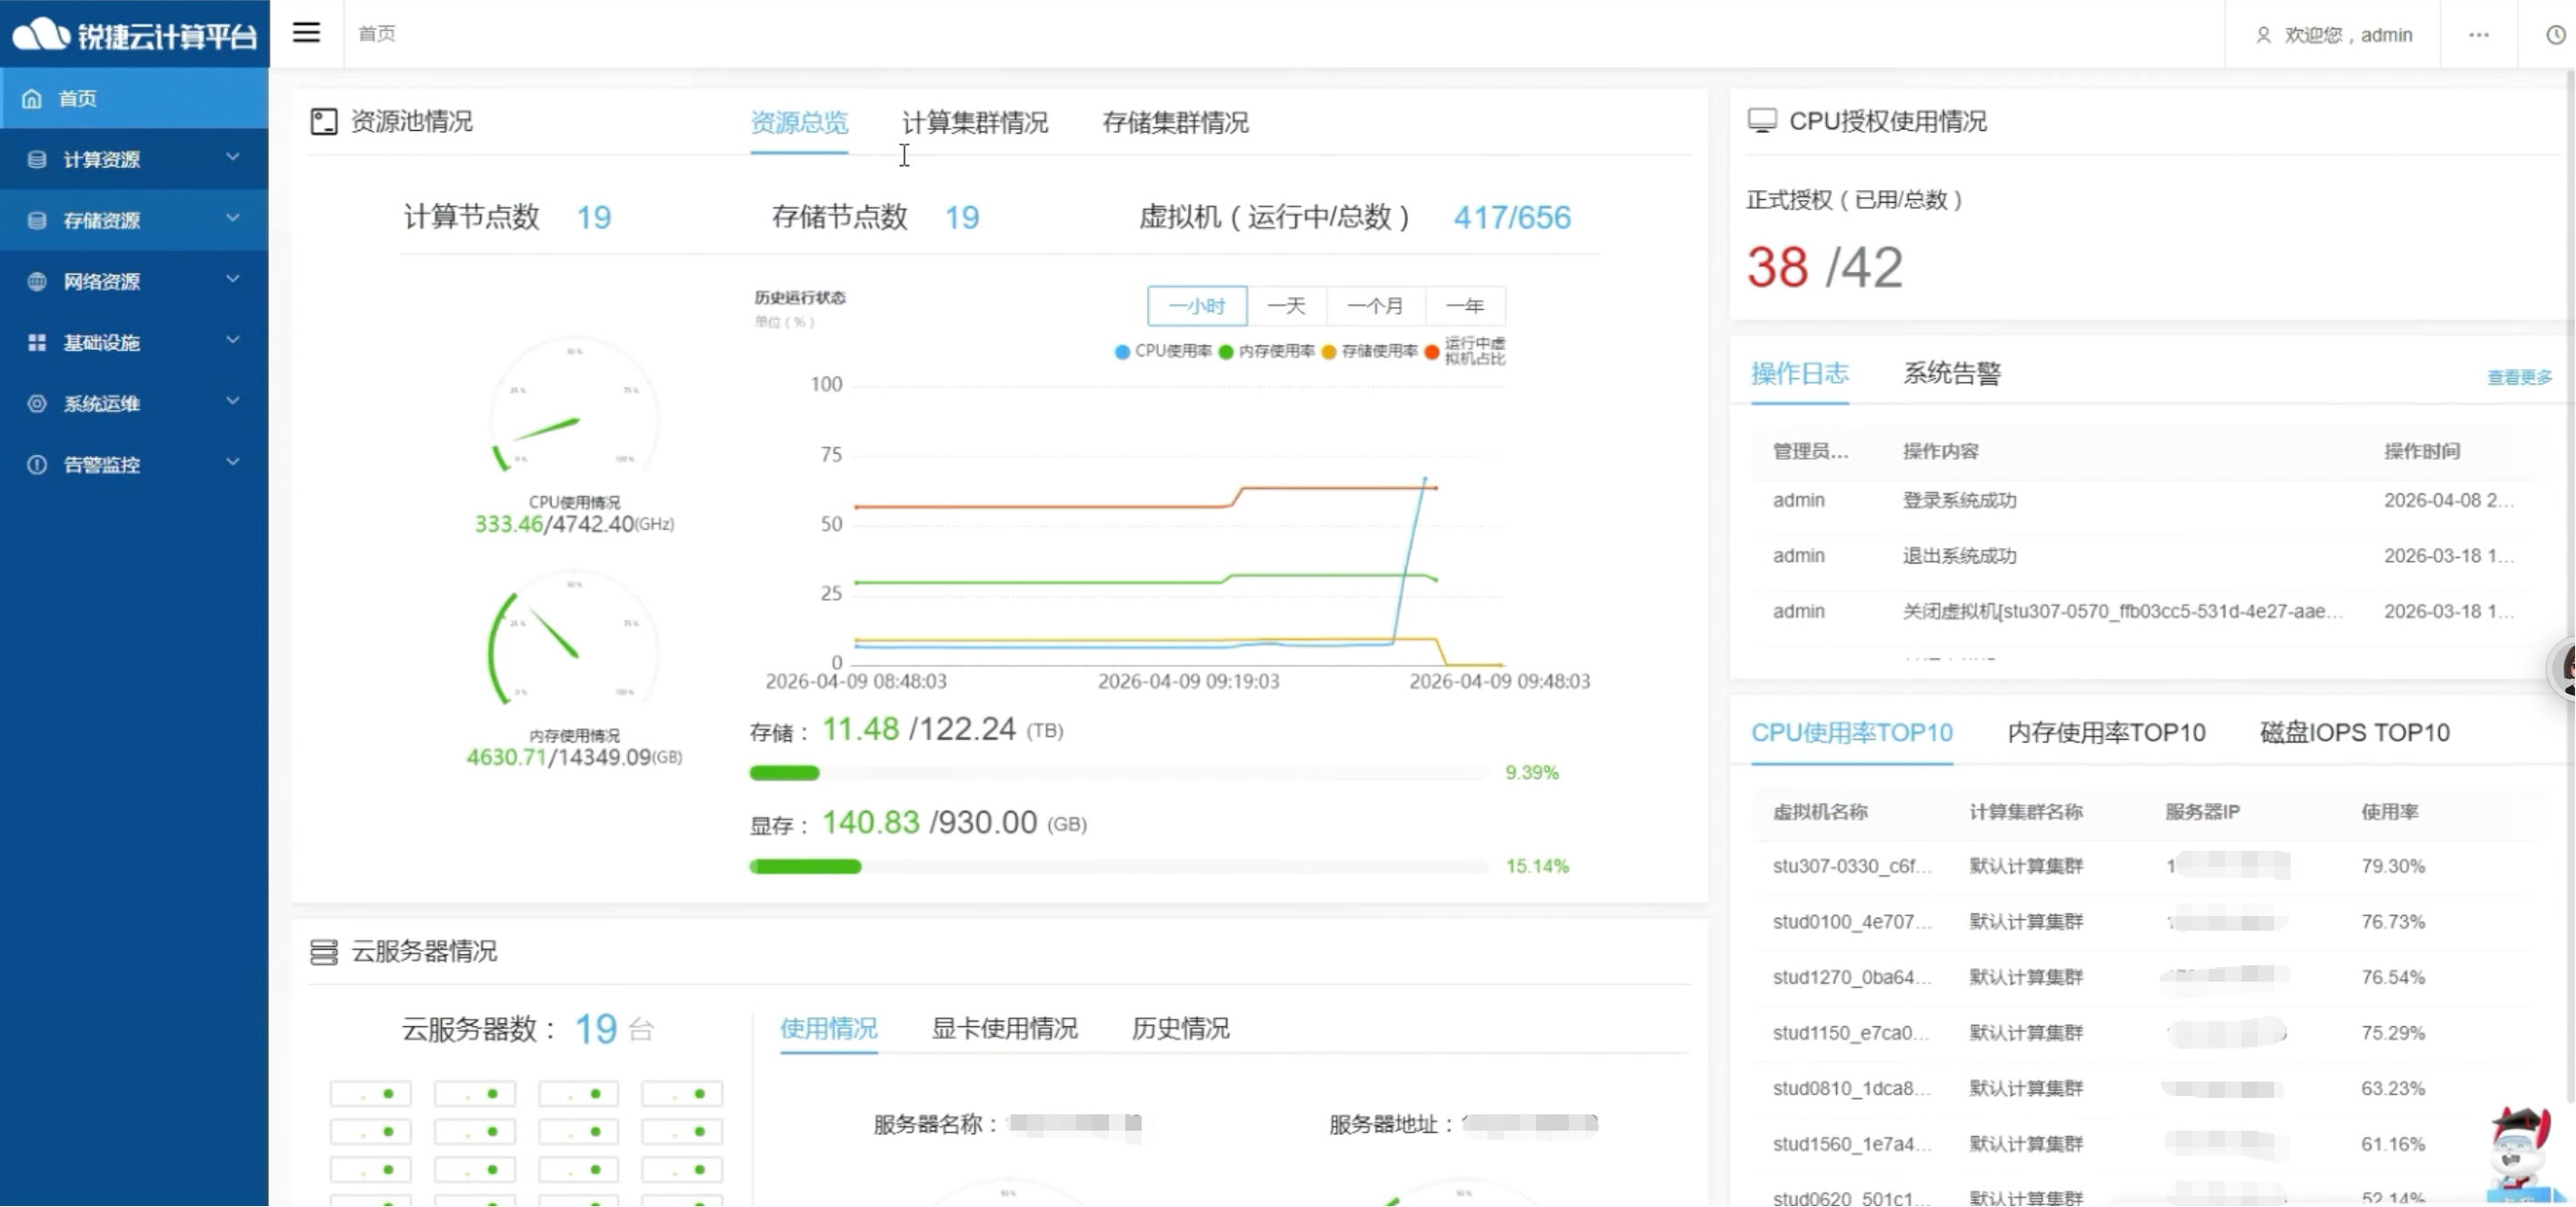Click the 基础设施 grid icon
The height and width of the screenshot is (1207, 2576).
(x=37, y=342)
